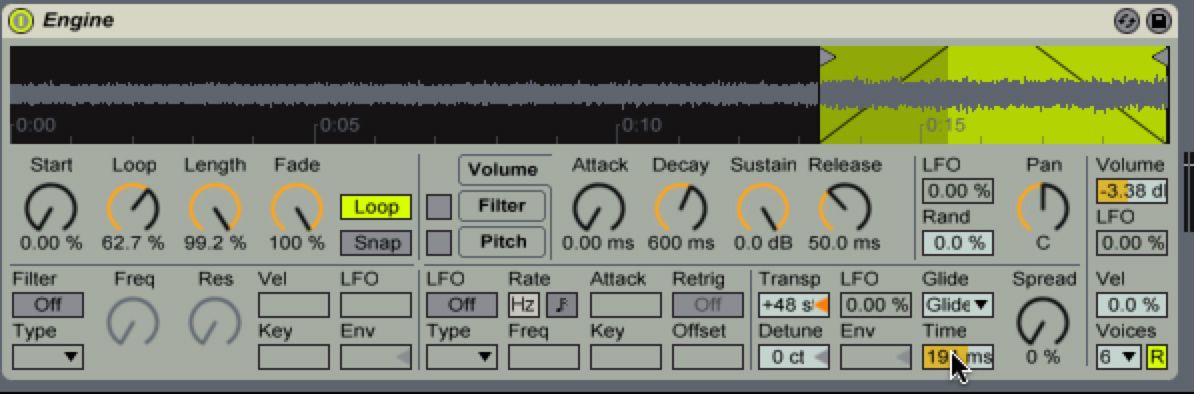Enable the Snap toggle
This screenshot has height=394, width=1194.
click(375, 243)
